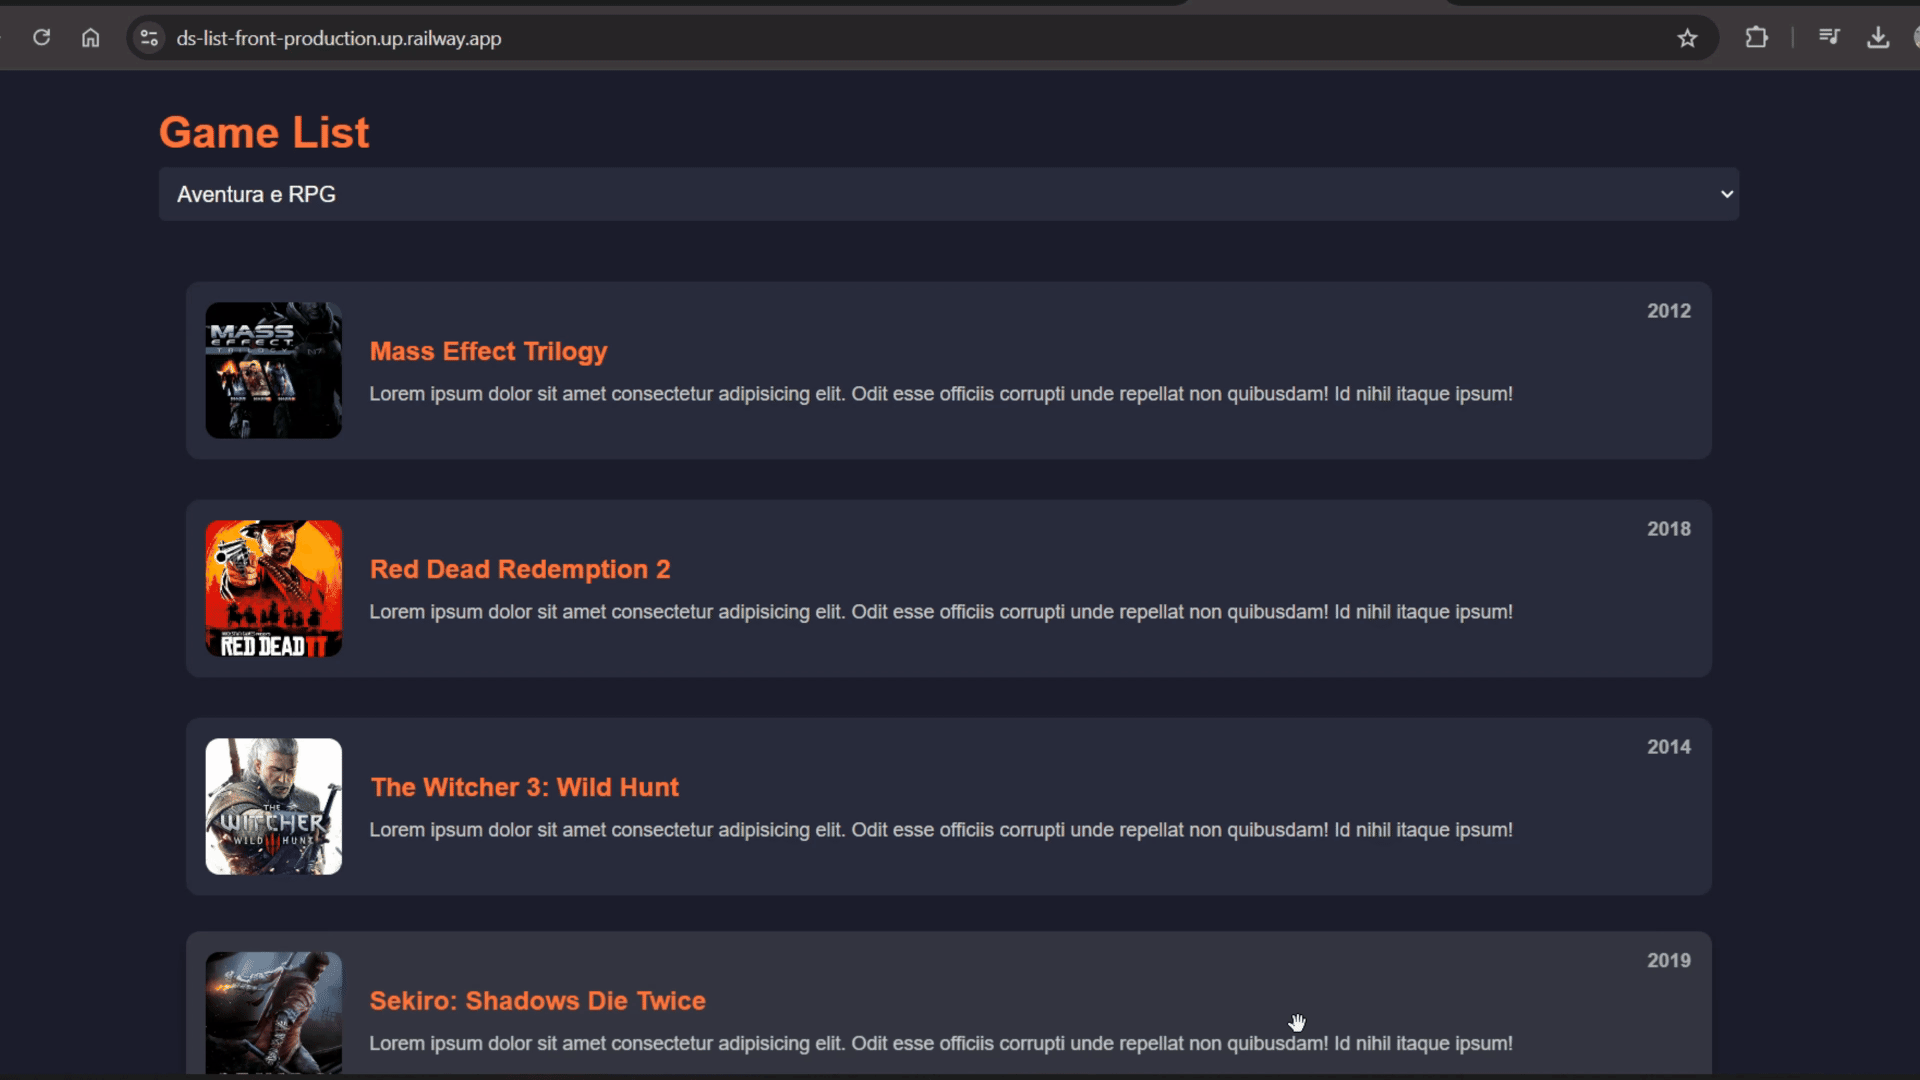Screen dimensions: 1920x1080
Task: Click the Sekiro description text
Action: tap(941, 1043)
